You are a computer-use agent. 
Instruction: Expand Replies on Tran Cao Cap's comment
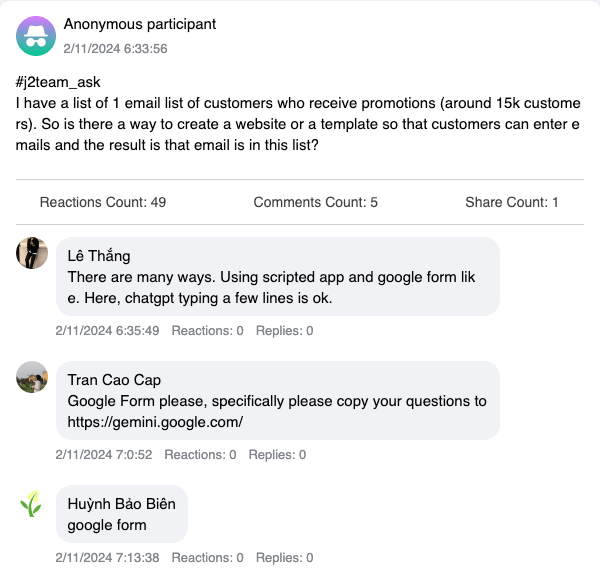point(277,454)
